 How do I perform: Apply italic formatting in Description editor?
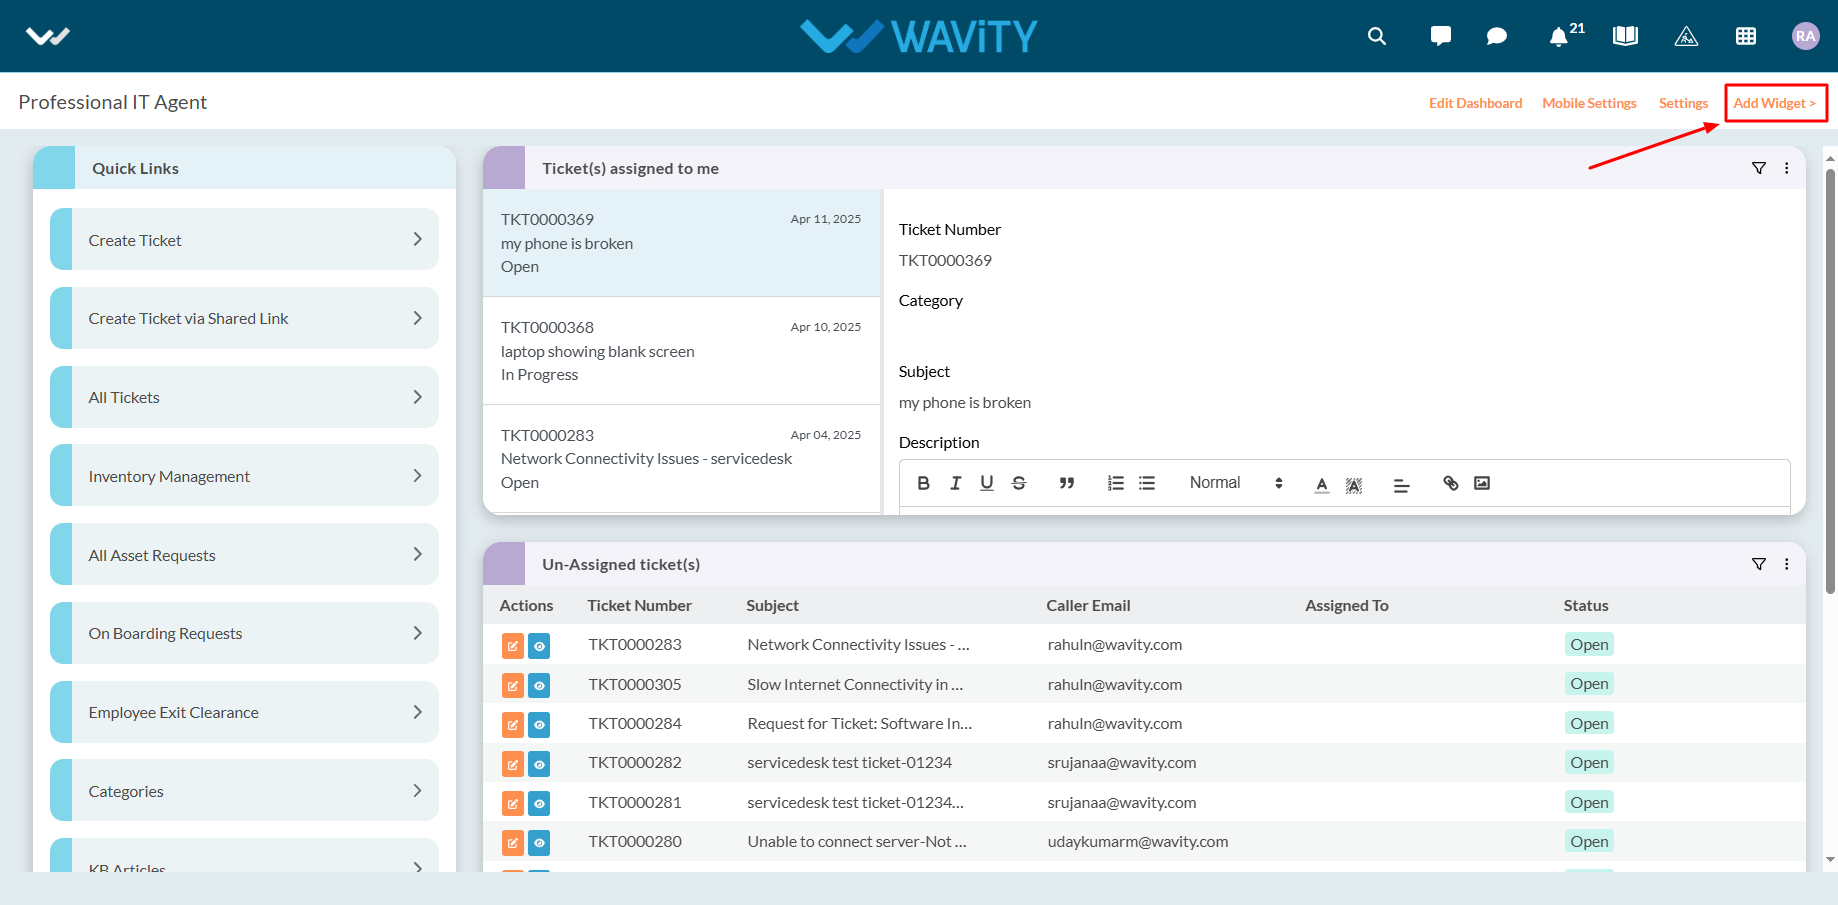coord(956,483)
